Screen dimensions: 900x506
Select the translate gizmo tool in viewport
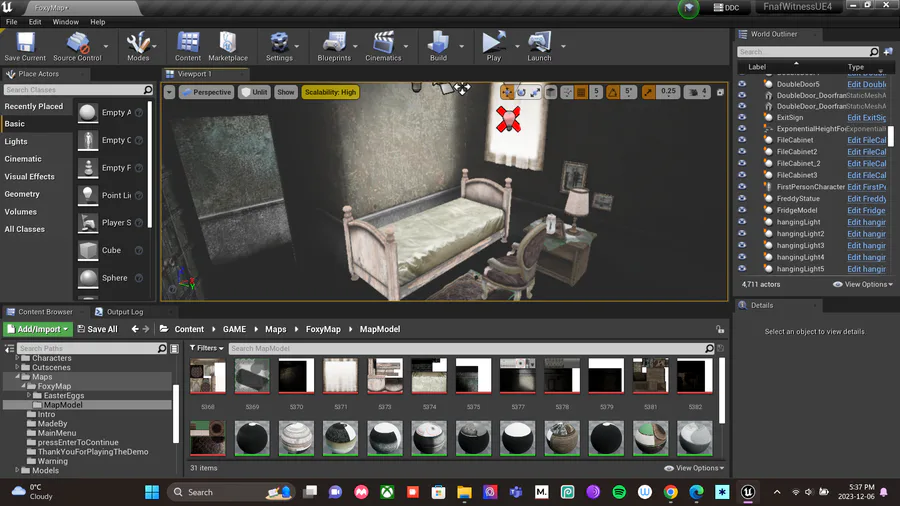507,92
